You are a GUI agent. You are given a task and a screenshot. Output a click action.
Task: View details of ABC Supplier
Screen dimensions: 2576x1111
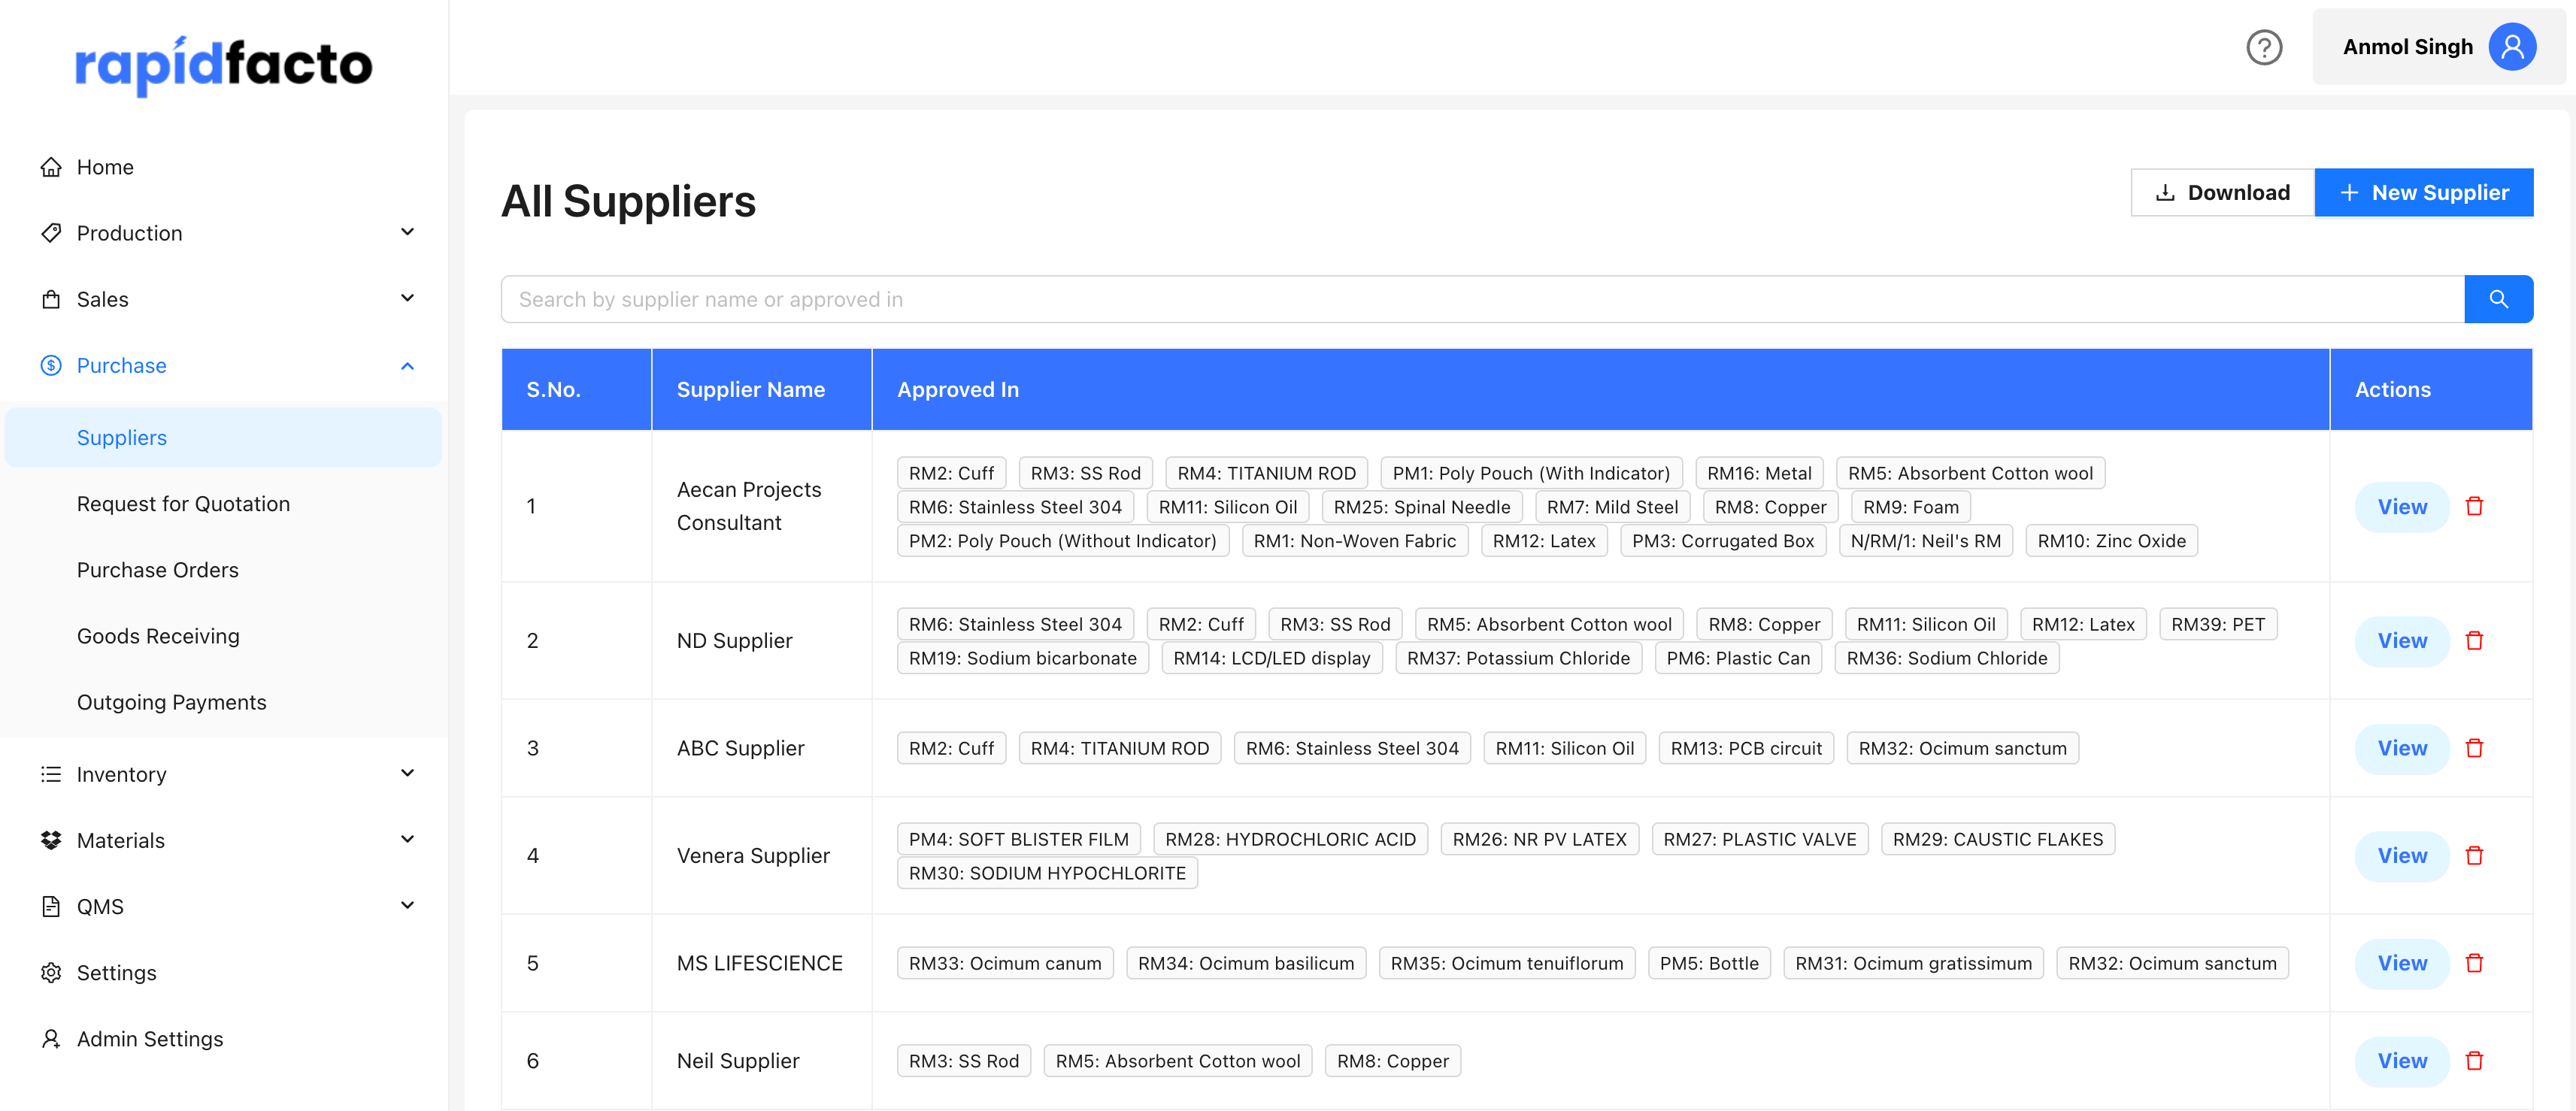(2401, 748)
